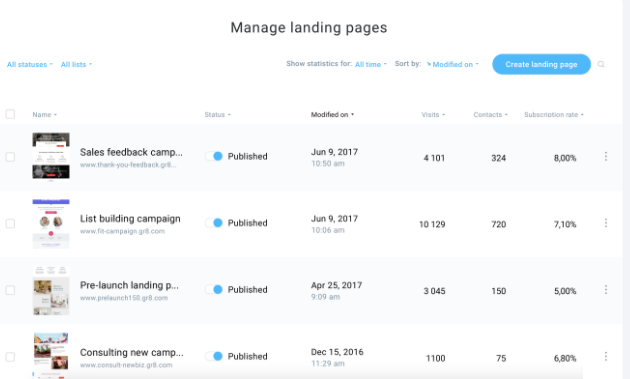Check the List building campaign row checkbox
Image resolution: width=630 pixels, height=379 pixels.
click(10, 223)
